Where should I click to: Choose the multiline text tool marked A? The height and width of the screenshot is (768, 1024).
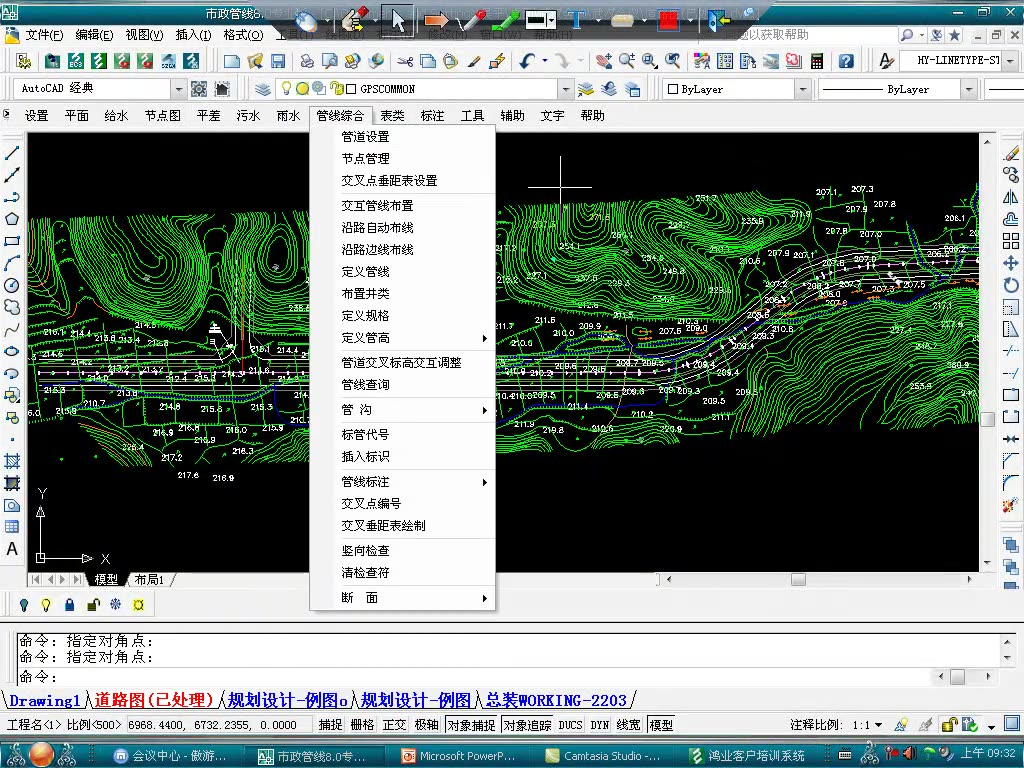tap(12, 550)
